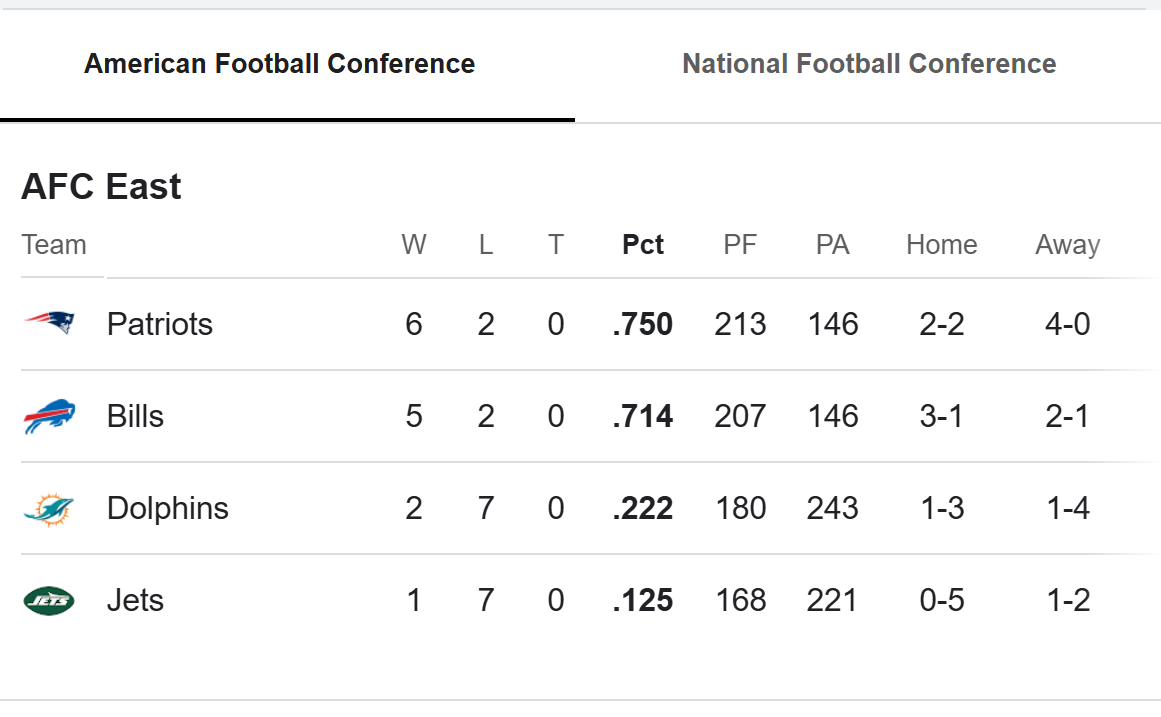Viewport: 1161px width, 717px height.
Task: Click the Away record column header
Action: coord(1067,245)
